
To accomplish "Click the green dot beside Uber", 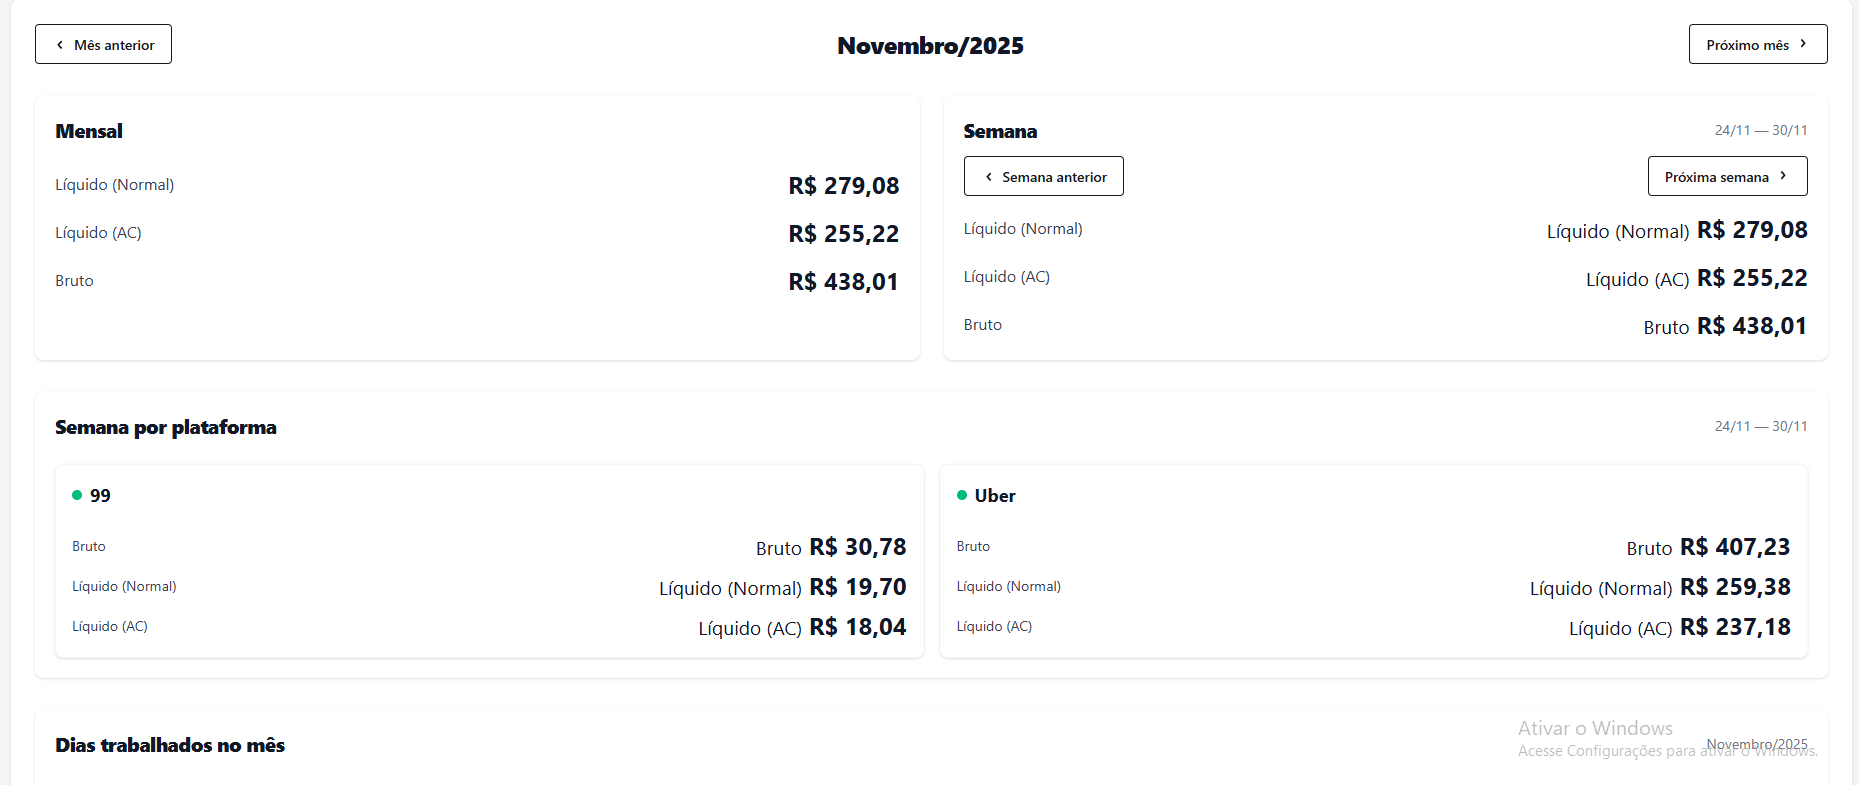I will (962, 495).
